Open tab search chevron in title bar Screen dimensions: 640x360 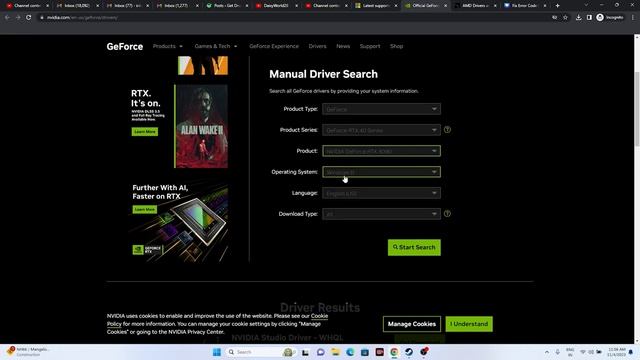pyautogui.click(x=586, y=5)
